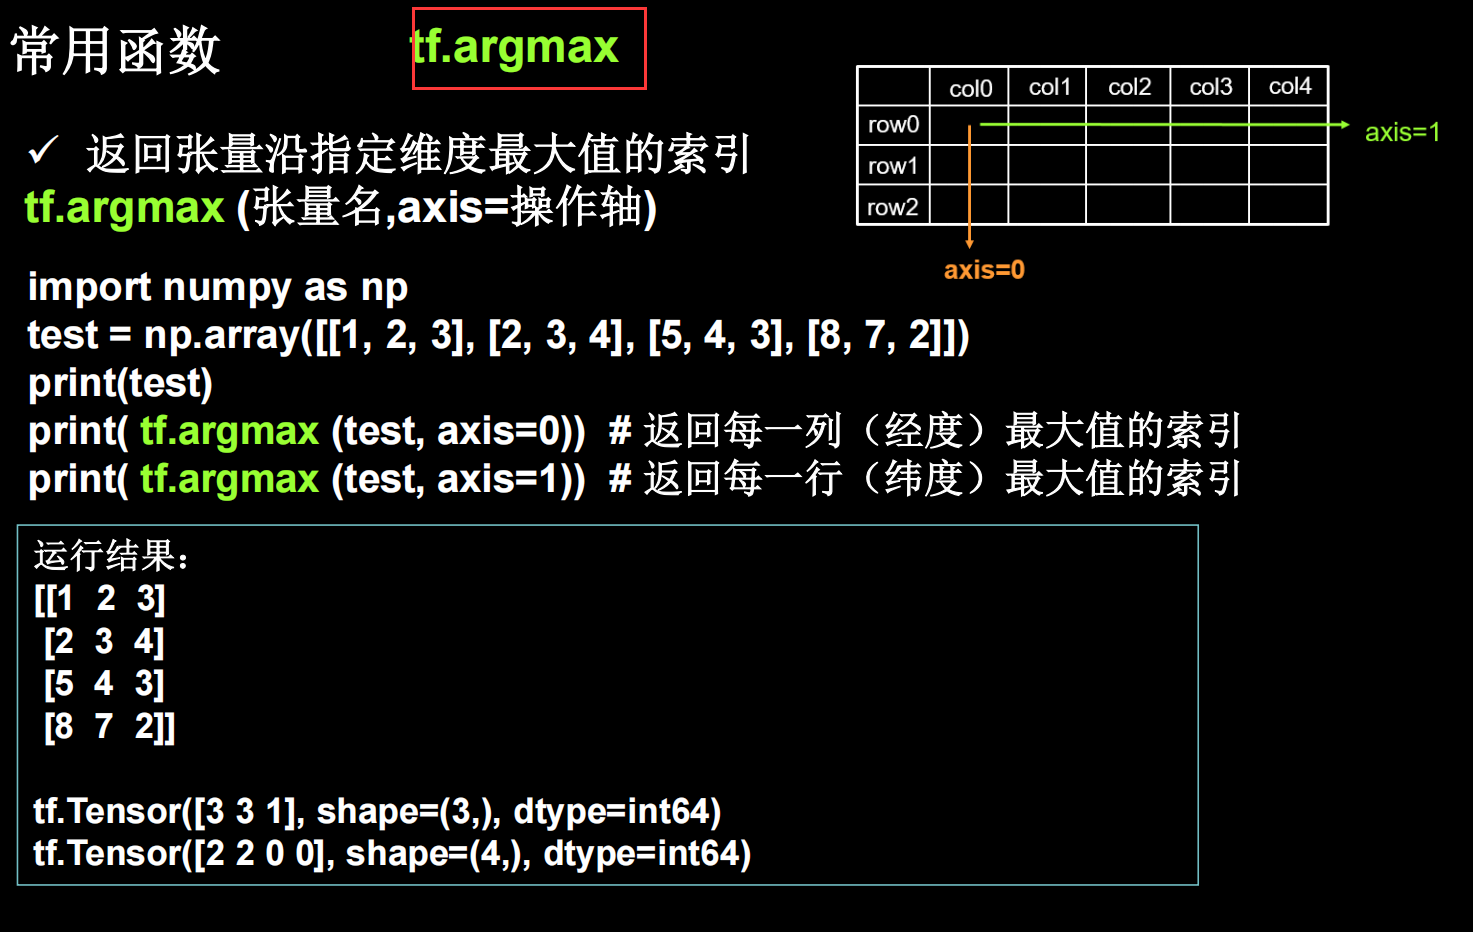Click the col4 table header cell
The height and width of the screenshot is (932, 1473).
point(1289,86)
